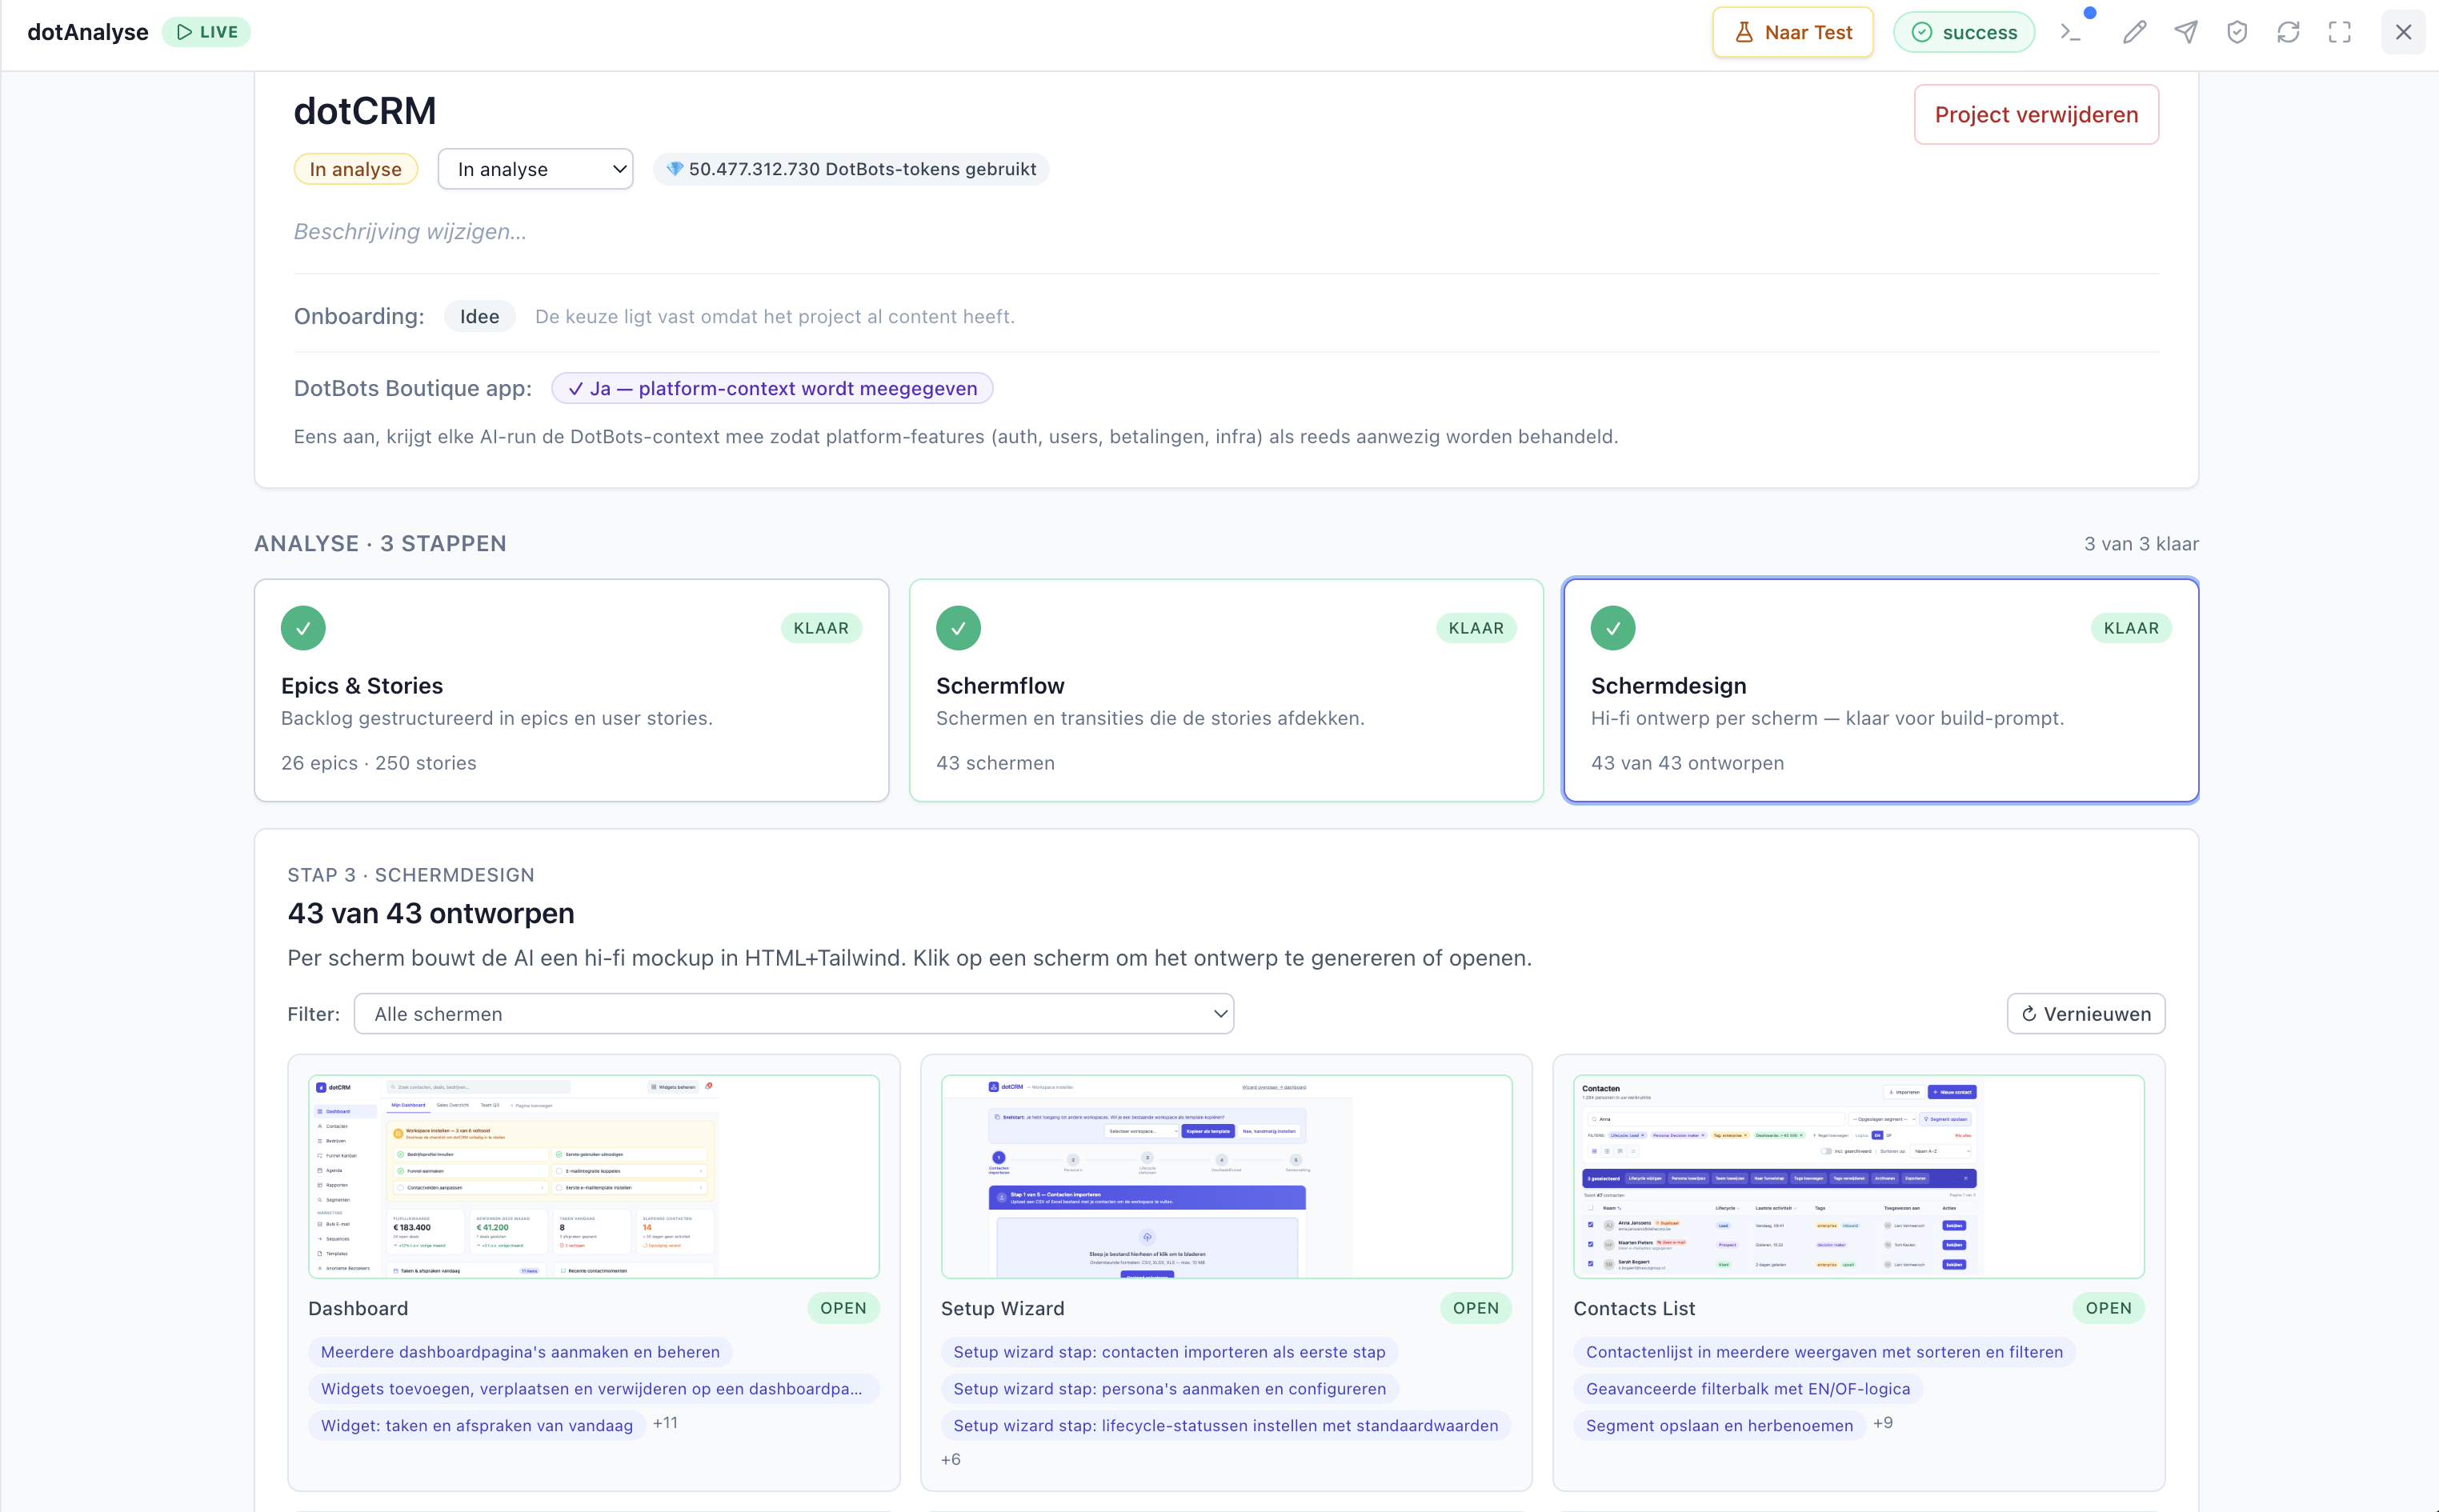Viewport: 2439px width, 1512px height.
Task: Open the Alle schermen filter dropdown
Action: [x=794, y=1014]
